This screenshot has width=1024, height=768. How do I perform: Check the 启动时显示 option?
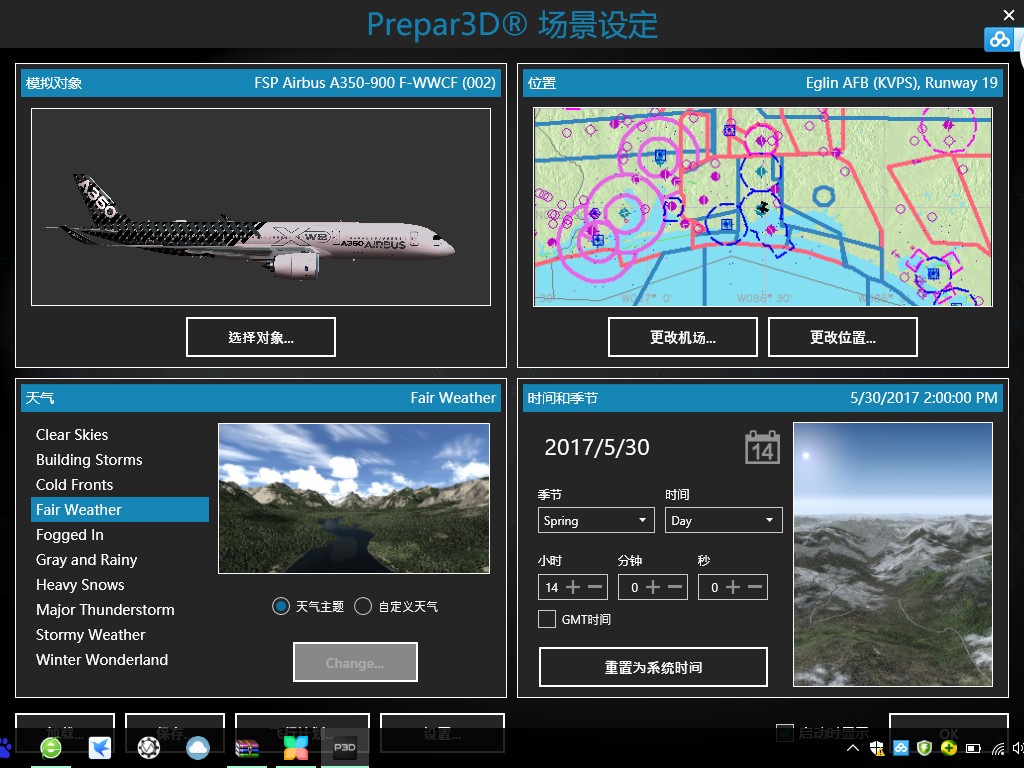pyautogui.click(x=786, y=733)
